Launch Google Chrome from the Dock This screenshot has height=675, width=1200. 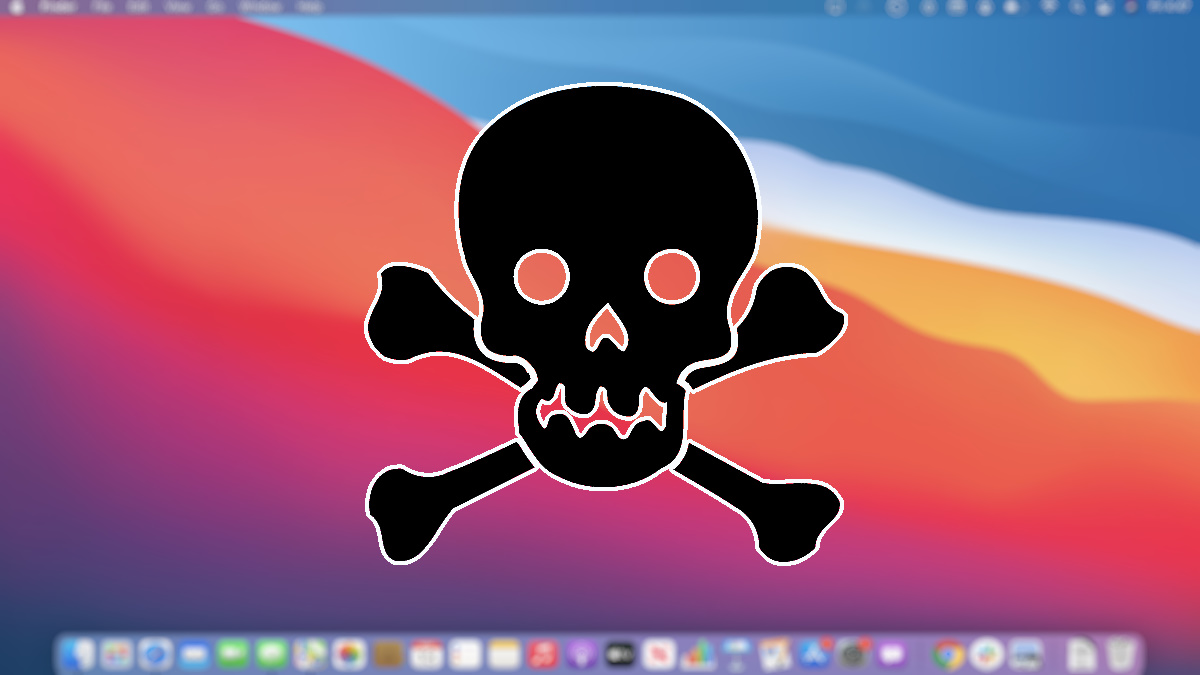(948, 655)
